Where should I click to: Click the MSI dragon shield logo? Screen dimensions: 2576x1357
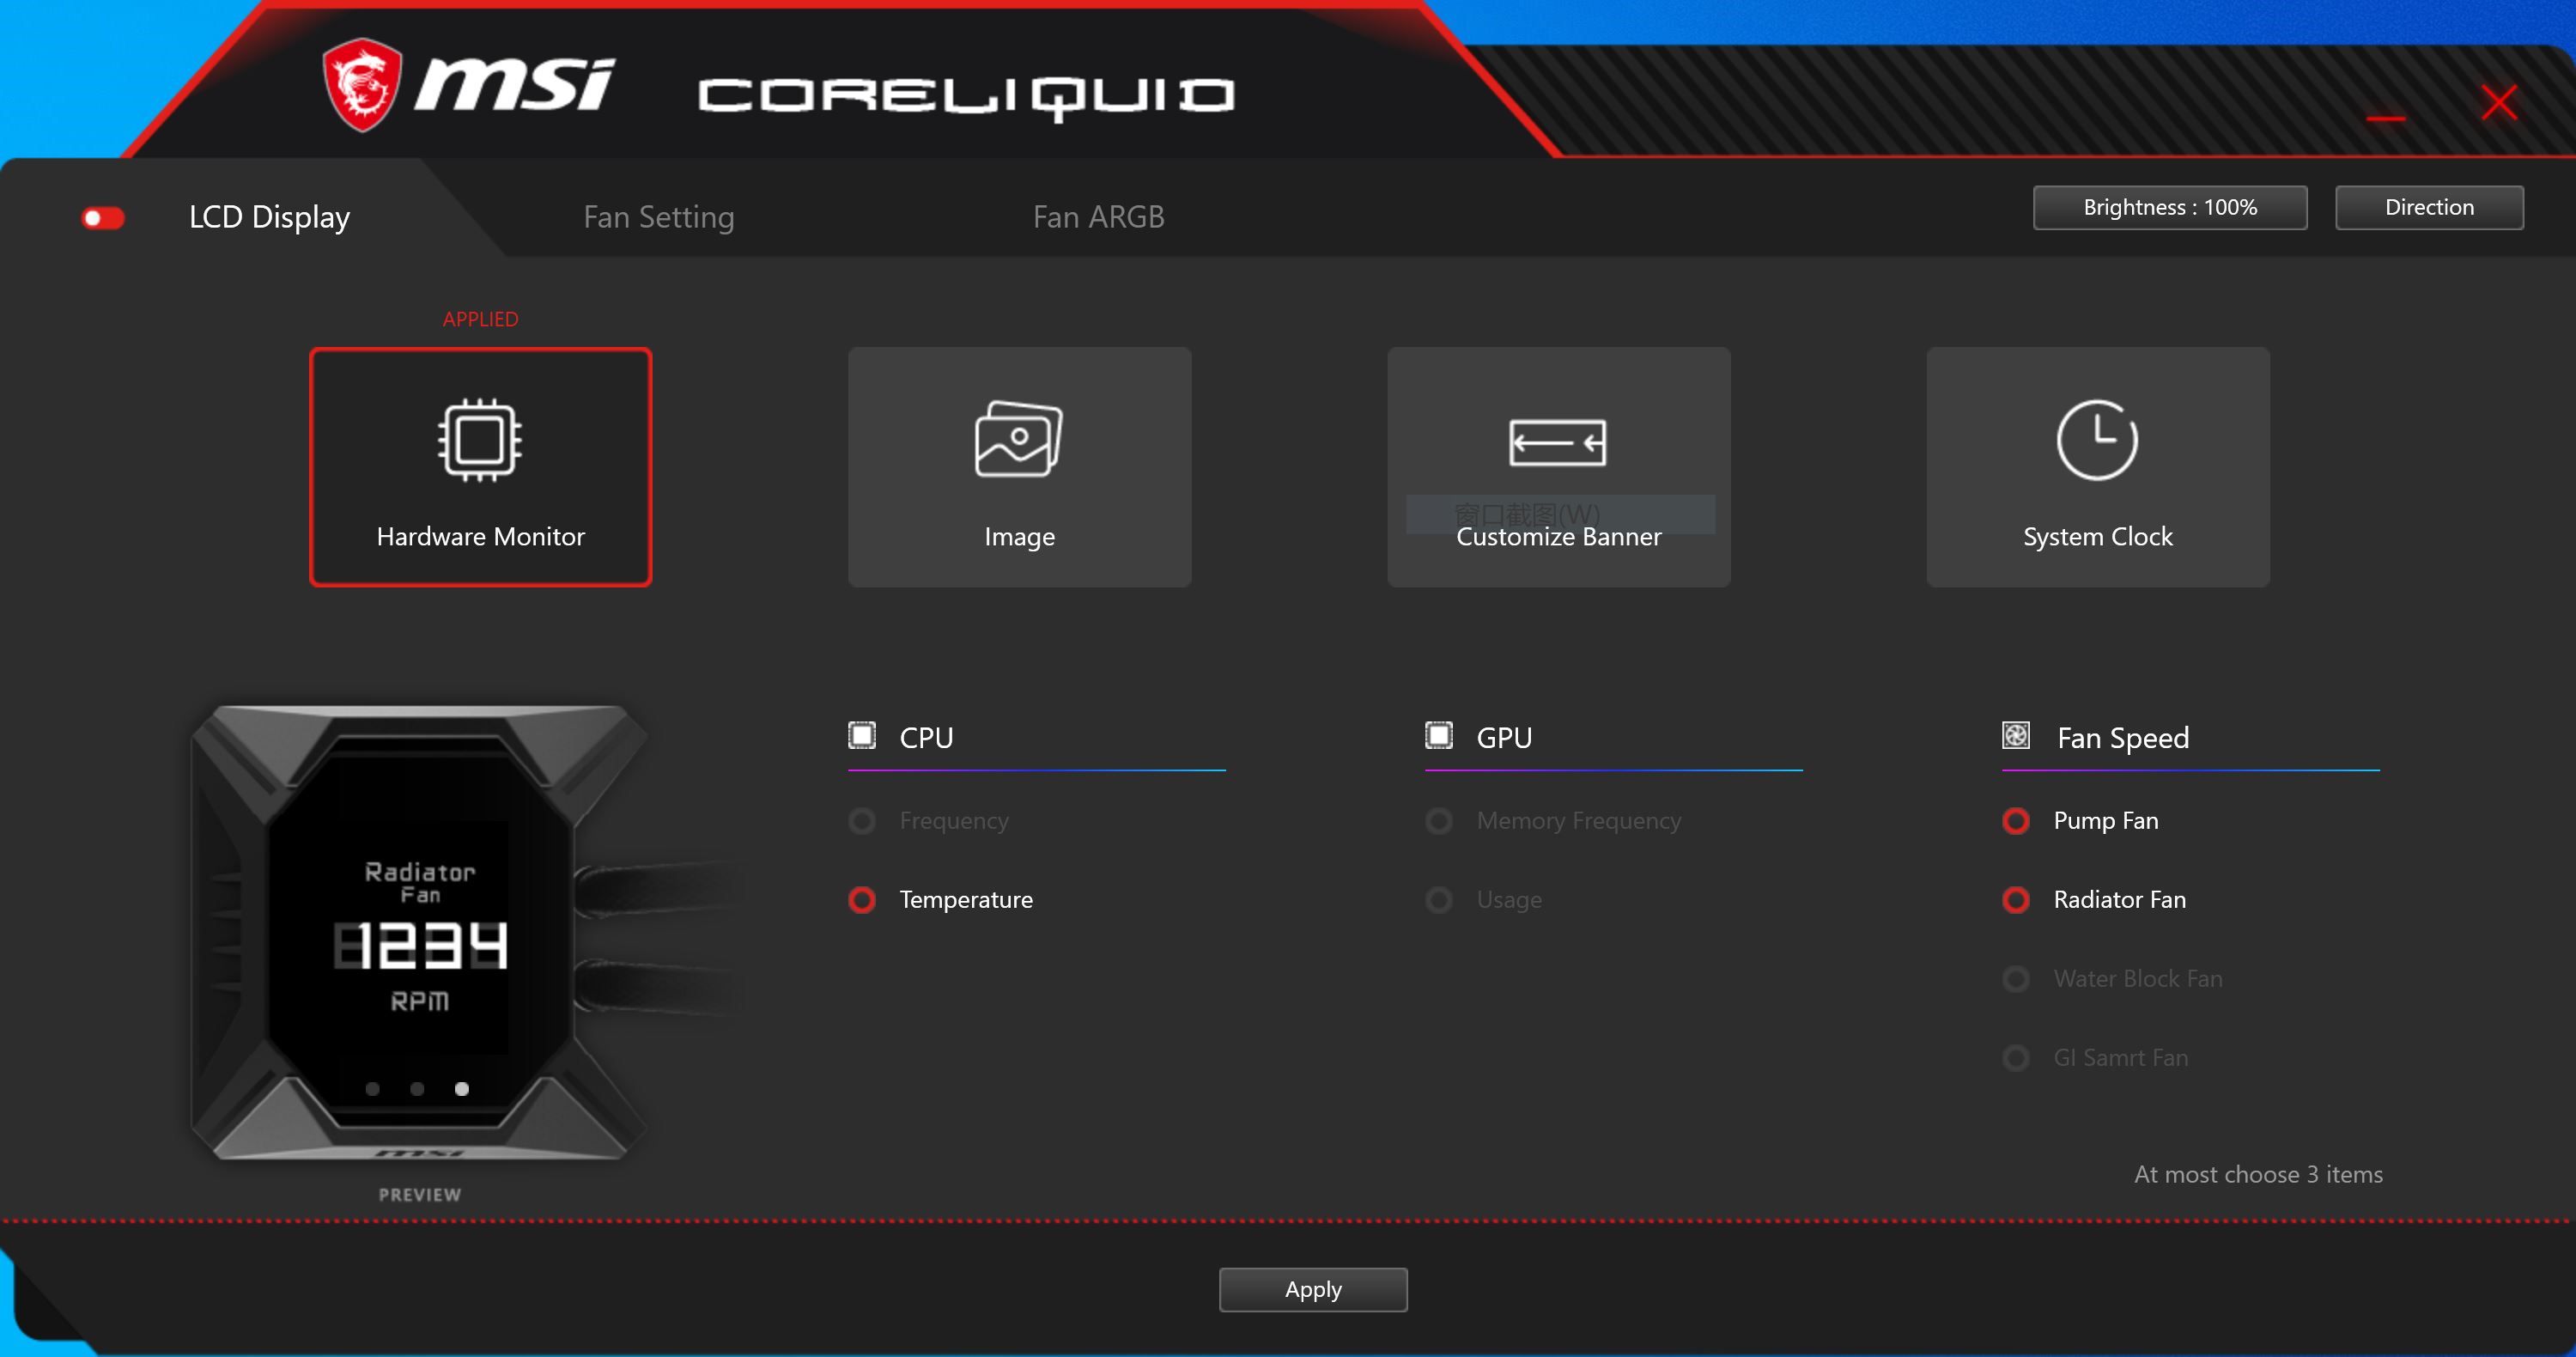pyautogui.click(x=362, y=85)
